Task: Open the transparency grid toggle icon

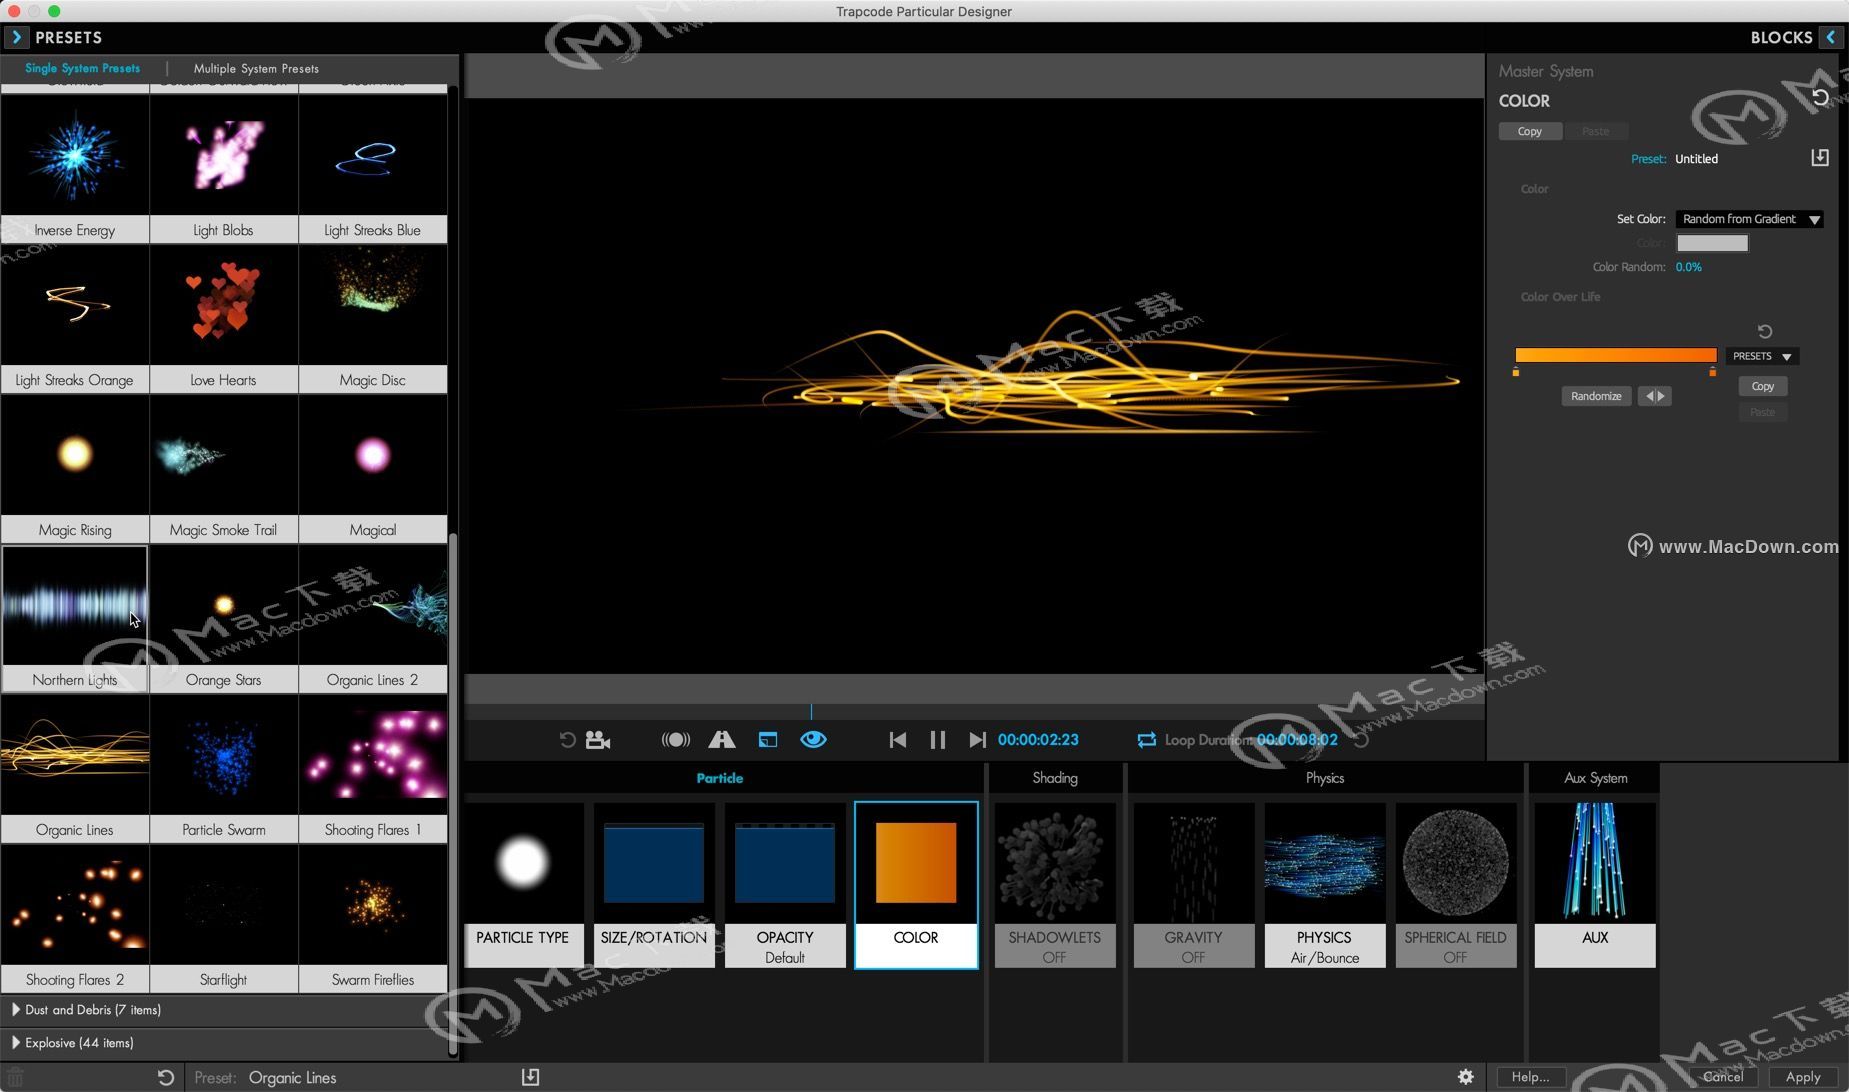Action: click(768, 740)
